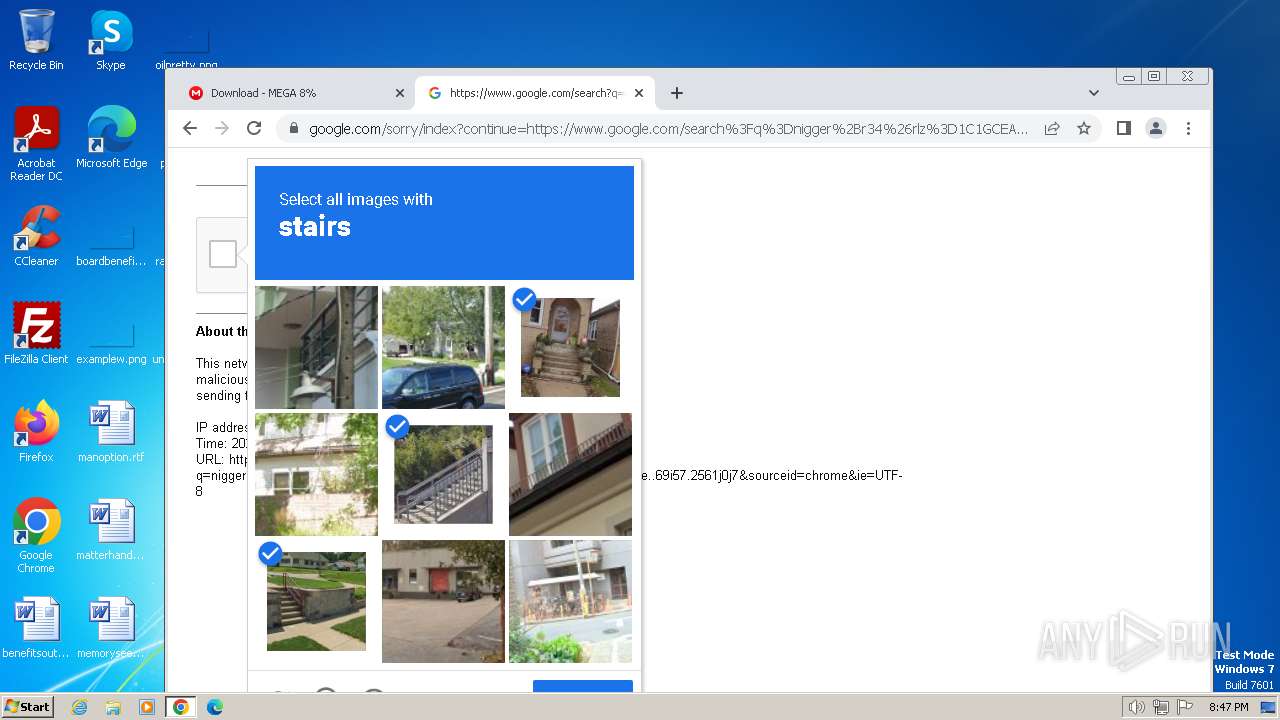Open the Chrome profile avatar
Viewport: 1280px width, 720px height.
point(1156,128)
